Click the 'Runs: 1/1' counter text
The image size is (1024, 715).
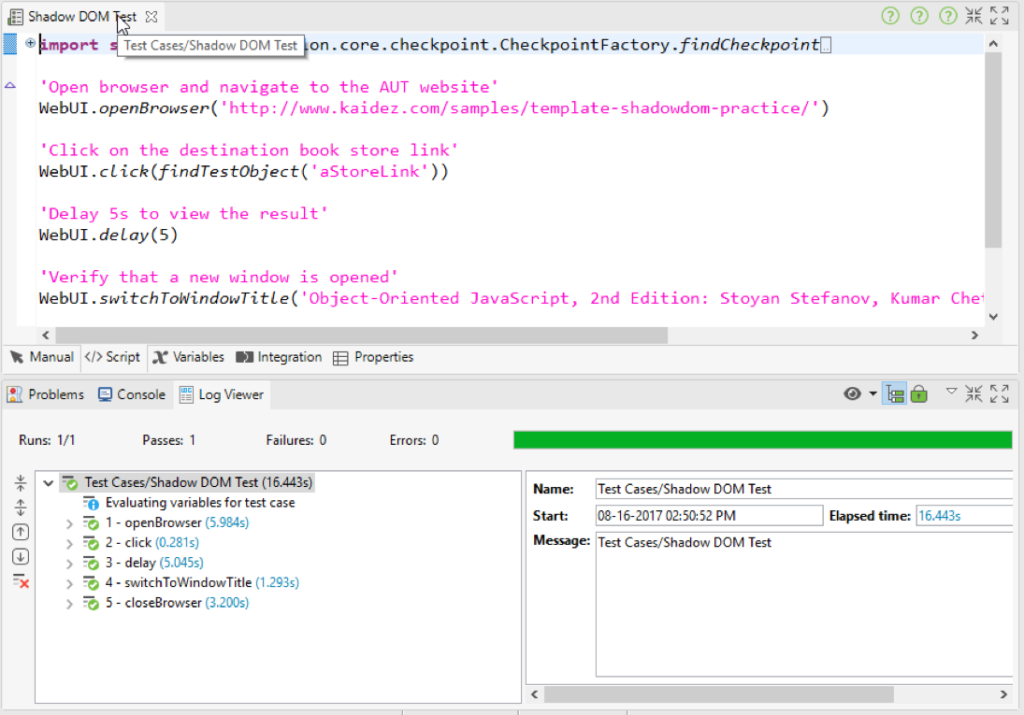[x=47, y=441]
